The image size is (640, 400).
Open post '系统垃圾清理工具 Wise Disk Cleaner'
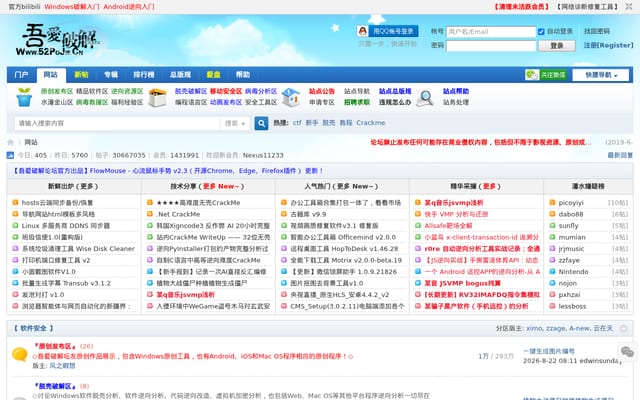click(78, 249)
